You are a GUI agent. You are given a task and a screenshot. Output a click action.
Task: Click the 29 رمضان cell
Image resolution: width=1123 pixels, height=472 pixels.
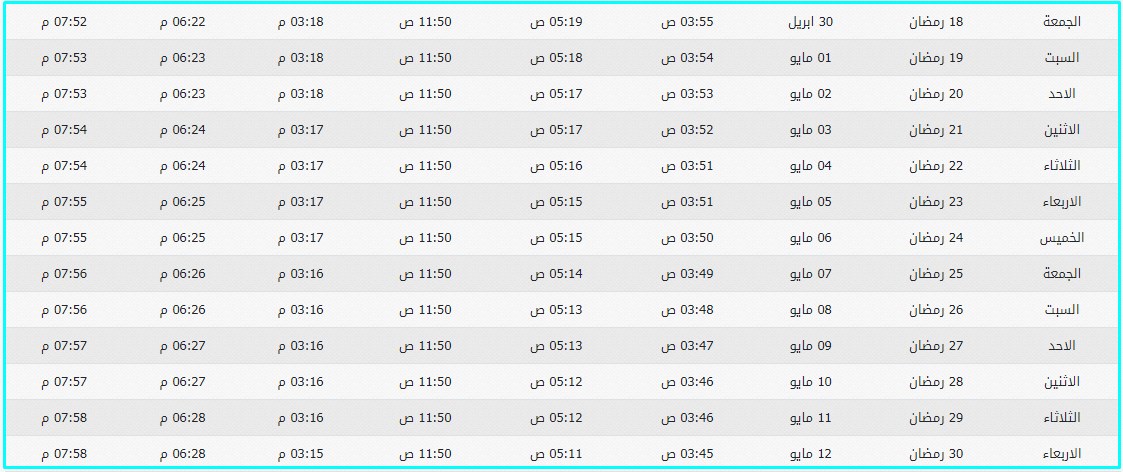(936, 418)
